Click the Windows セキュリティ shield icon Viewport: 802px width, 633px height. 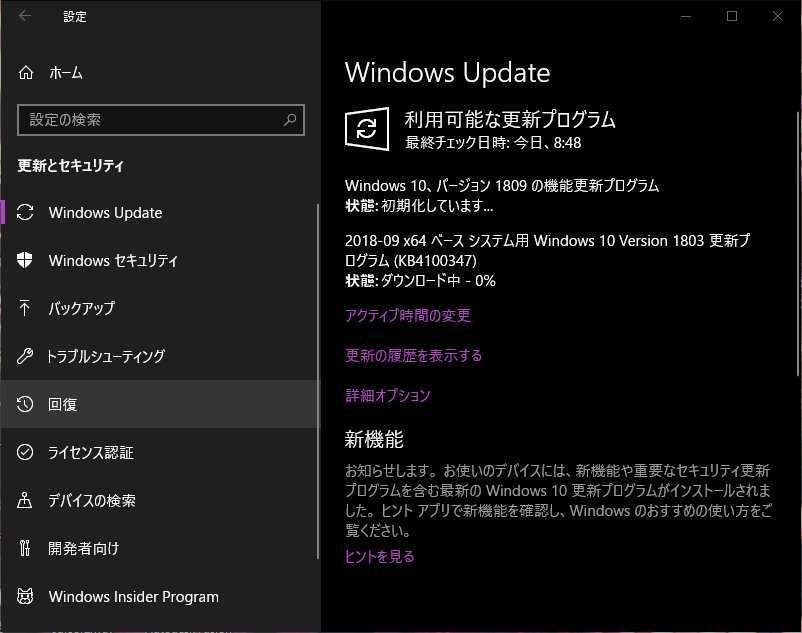(x=25, y=260)
